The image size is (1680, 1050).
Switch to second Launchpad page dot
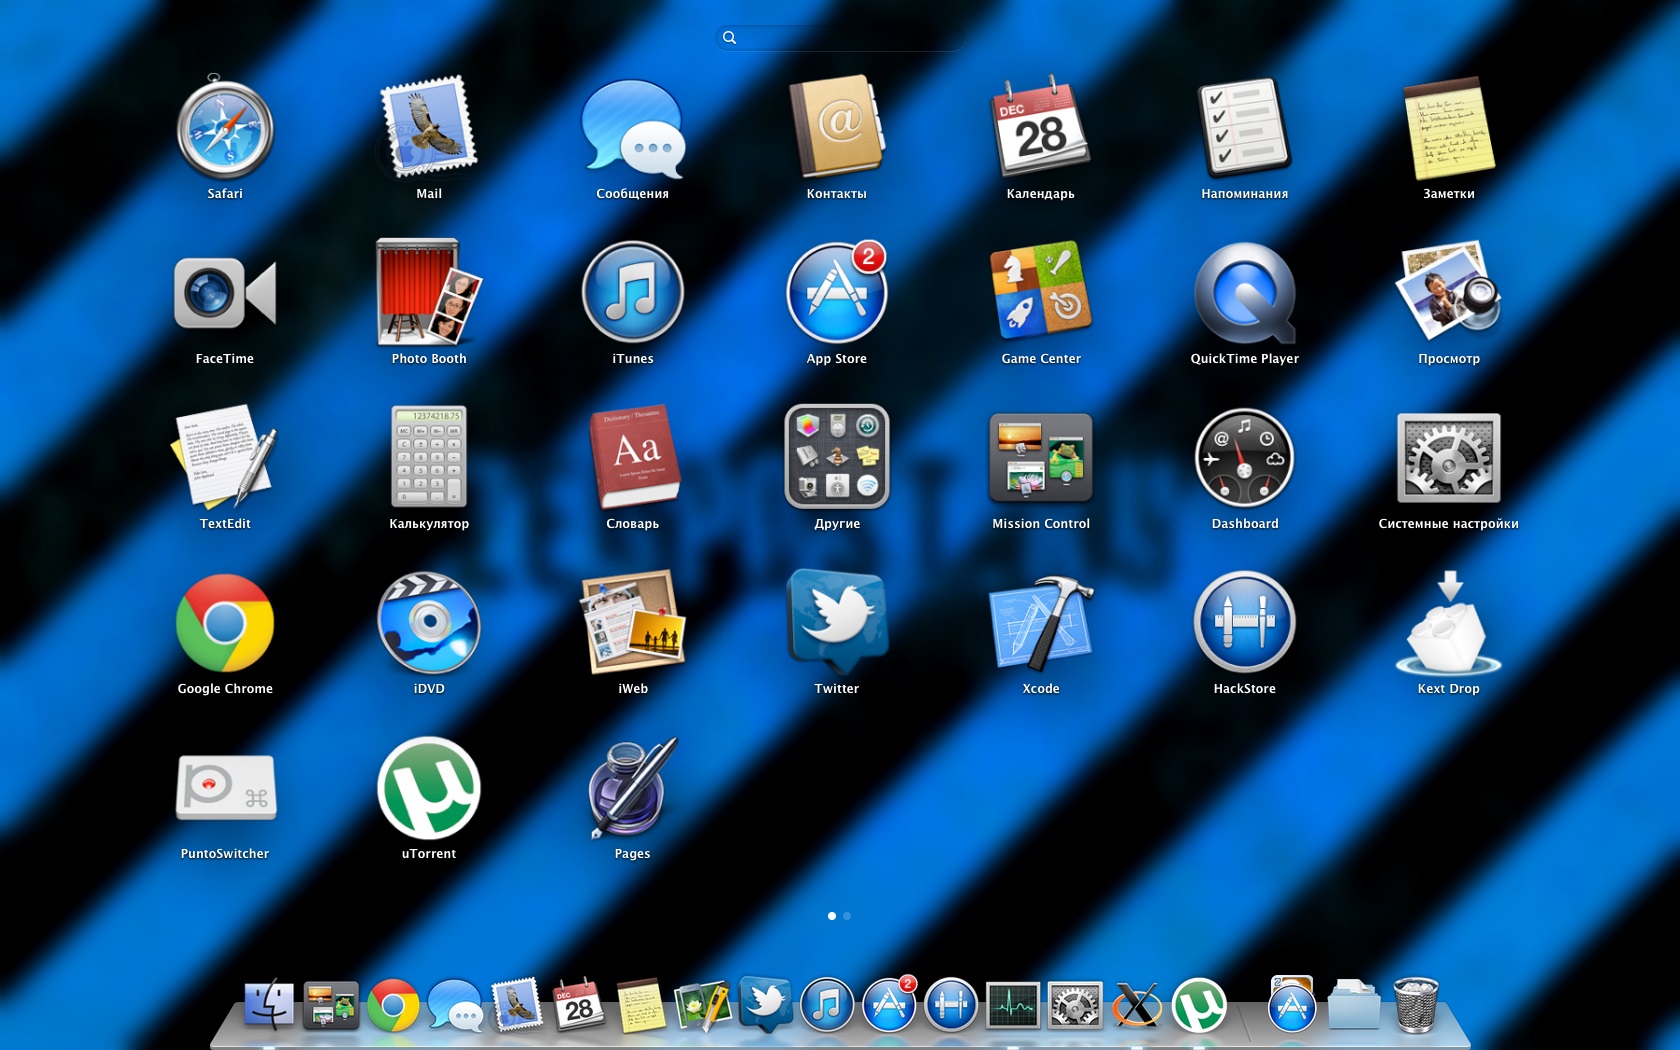point(847,916)
